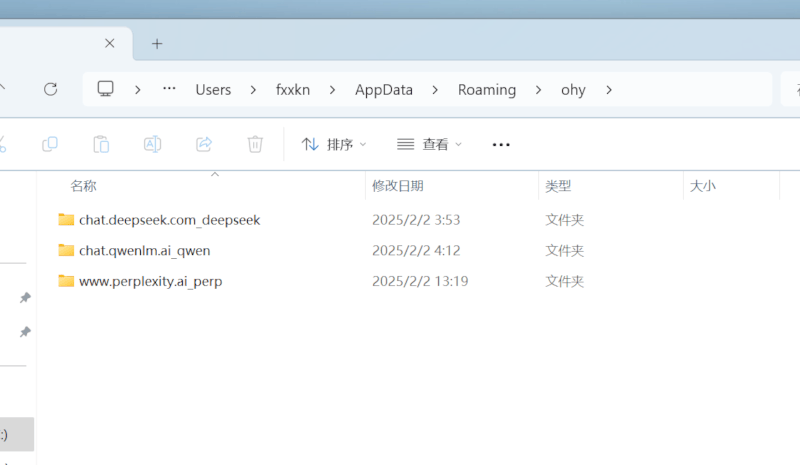Click the Refresh icon in the navigation bar
Viewport: 800px width, 465px height.
click(x=50, y=89)
